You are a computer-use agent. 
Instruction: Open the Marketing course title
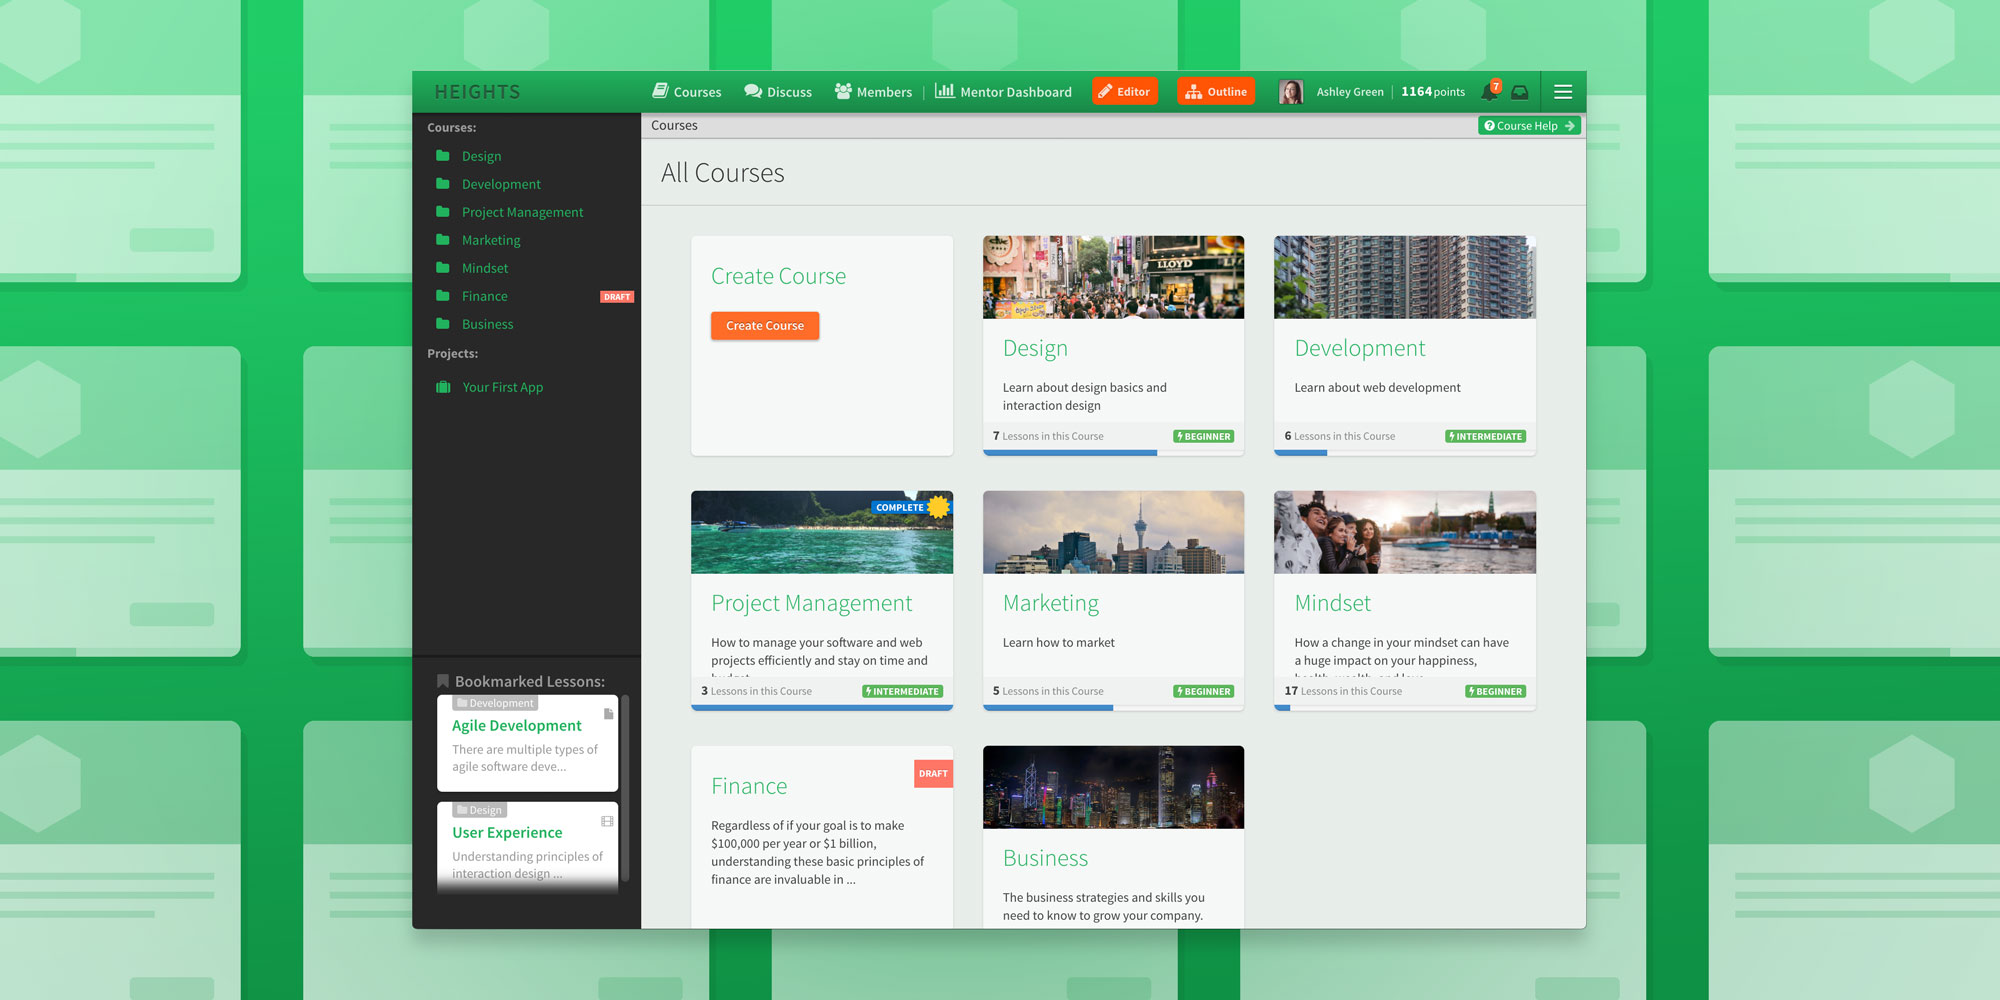(1051, 603)
